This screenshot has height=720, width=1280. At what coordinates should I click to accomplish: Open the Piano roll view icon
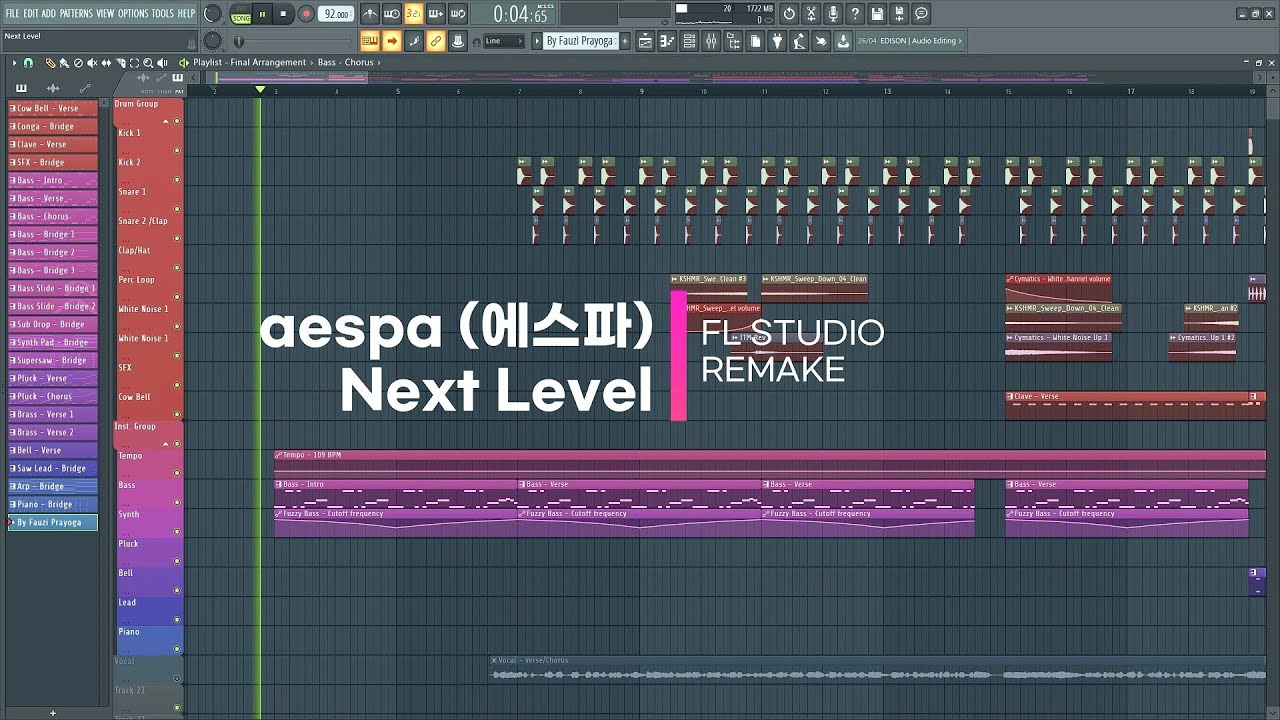tap(667, 41)
